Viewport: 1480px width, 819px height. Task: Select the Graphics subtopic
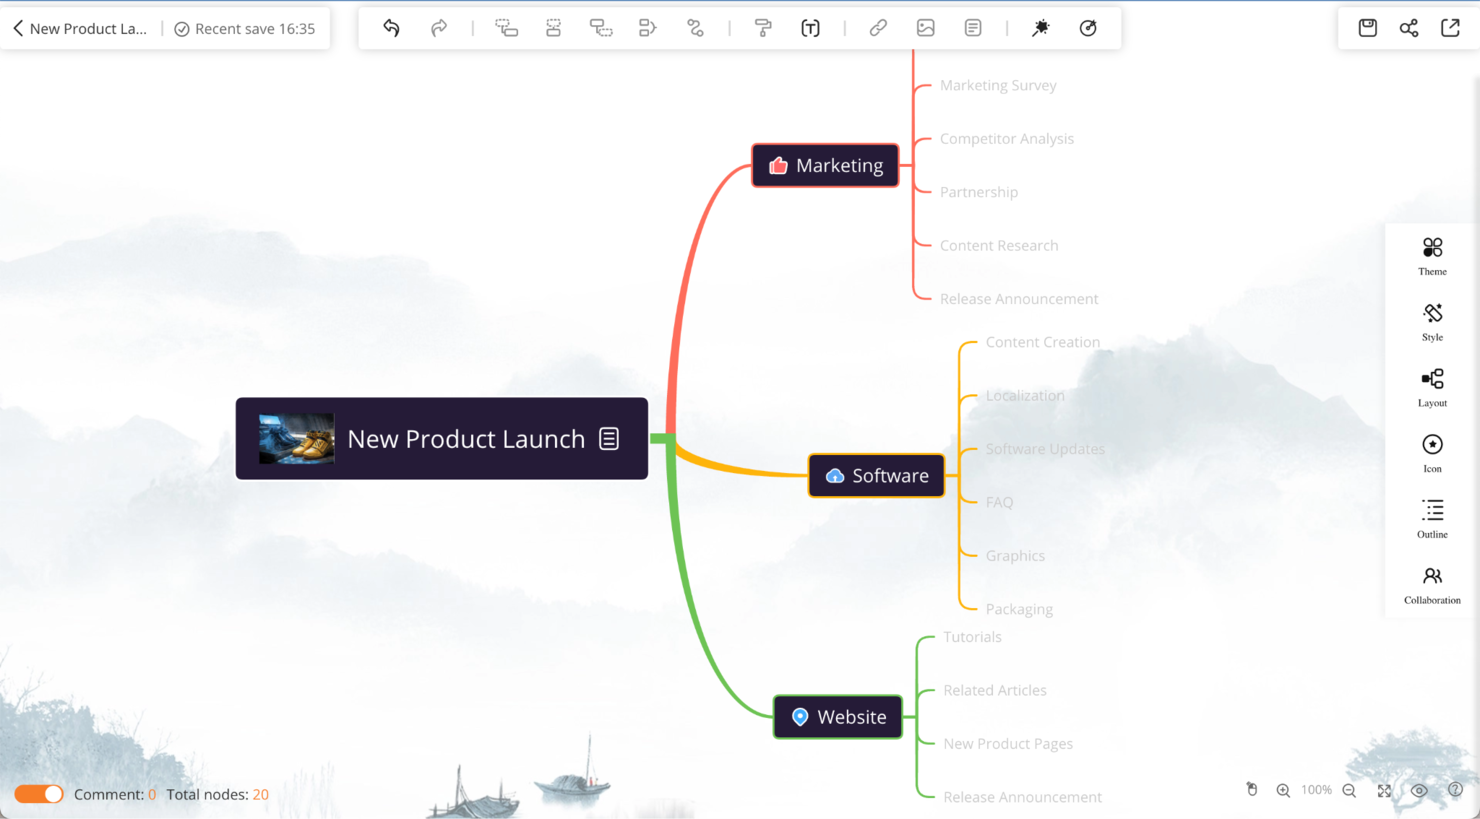[x=1015, y=555]
